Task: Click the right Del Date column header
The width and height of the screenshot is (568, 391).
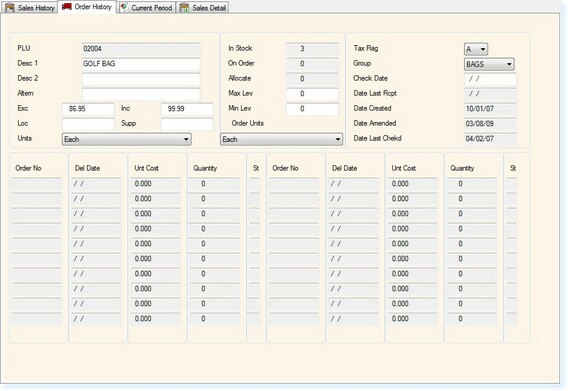Action: 344,168
